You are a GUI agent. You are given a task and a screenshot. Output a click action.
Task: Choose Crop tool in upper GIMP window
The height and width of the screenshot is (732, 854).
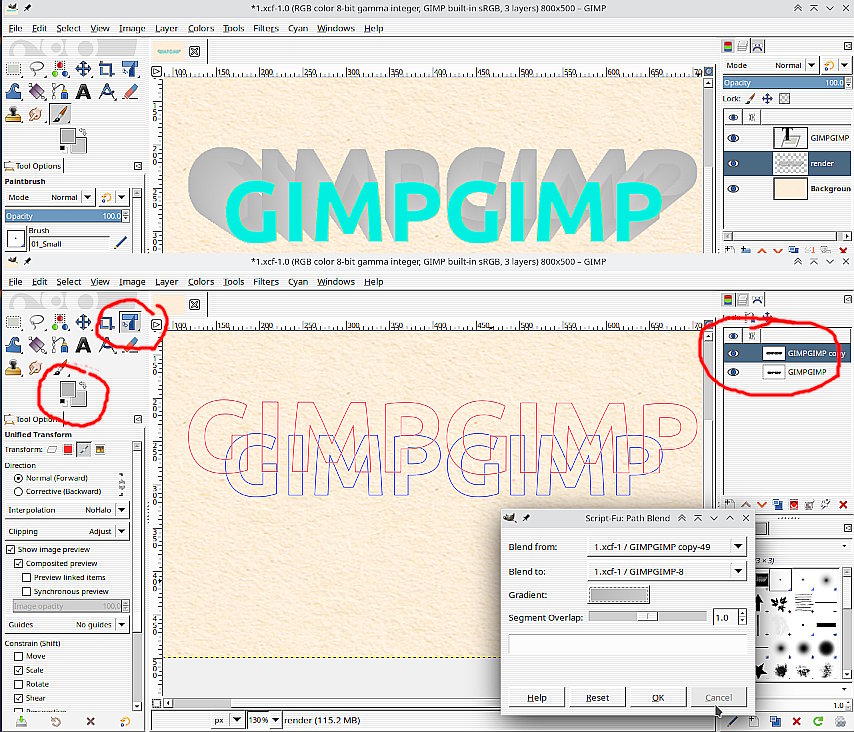click(106, 69)
